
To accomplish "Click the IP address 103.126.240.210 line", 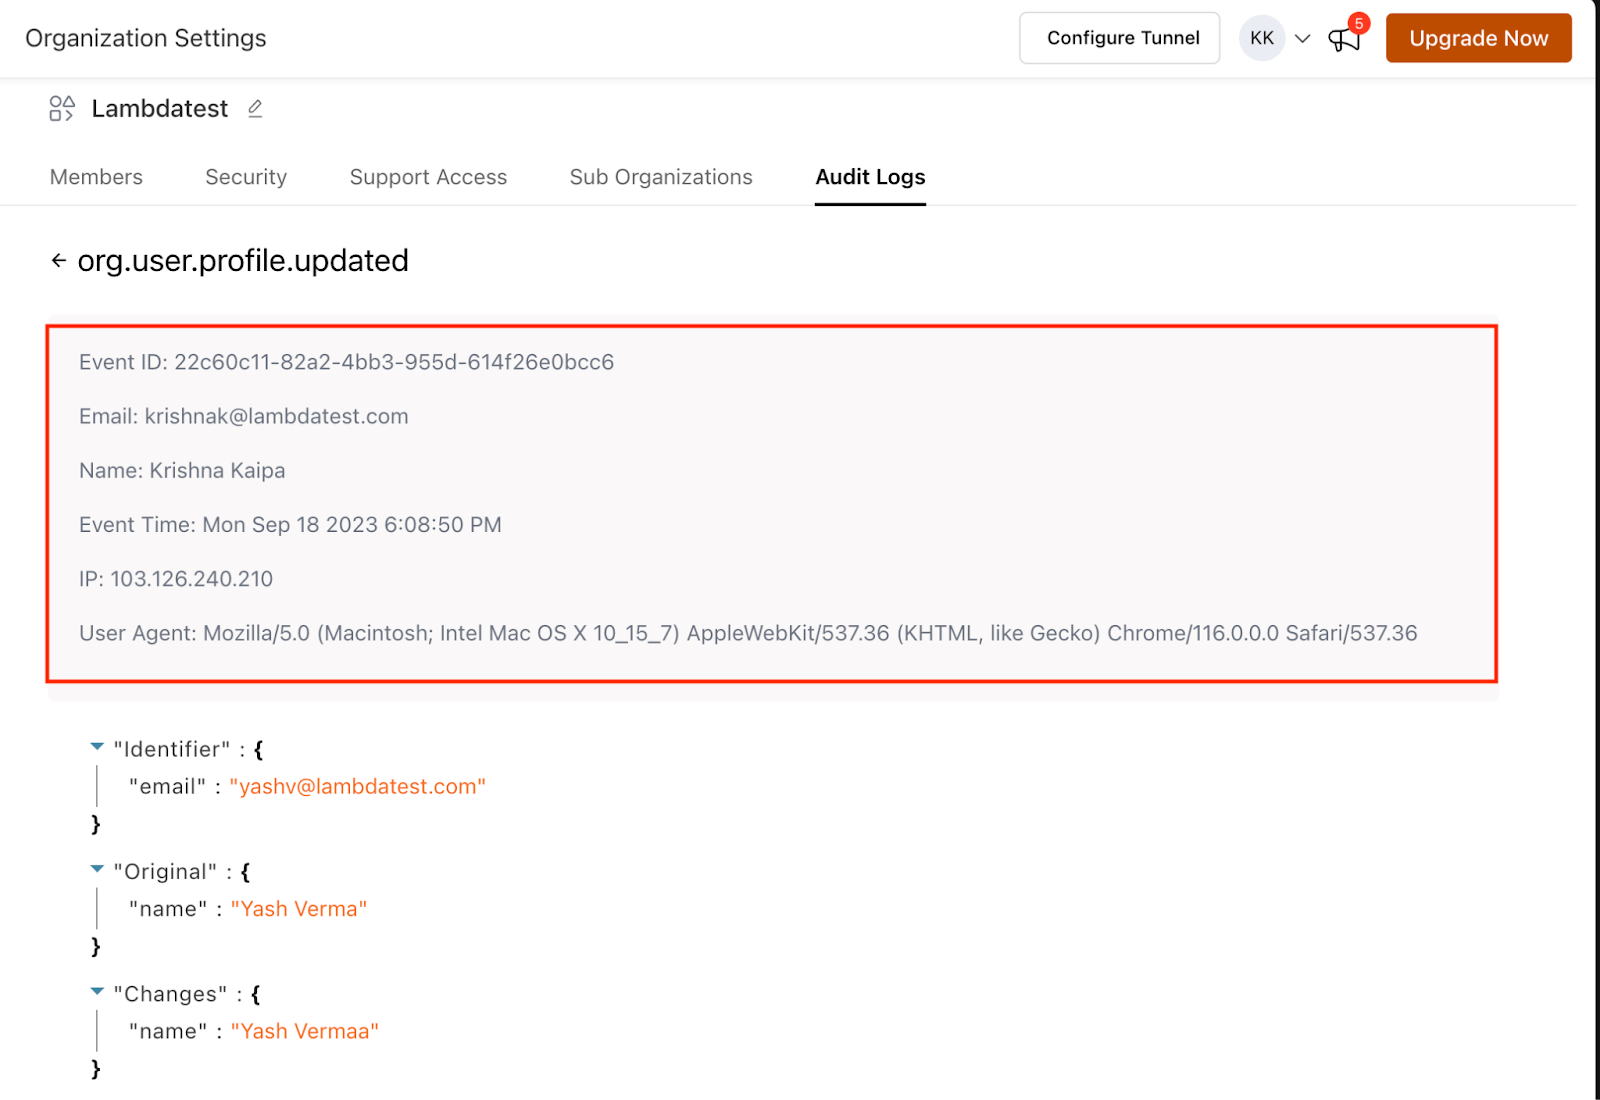I will tap(176, 579).
